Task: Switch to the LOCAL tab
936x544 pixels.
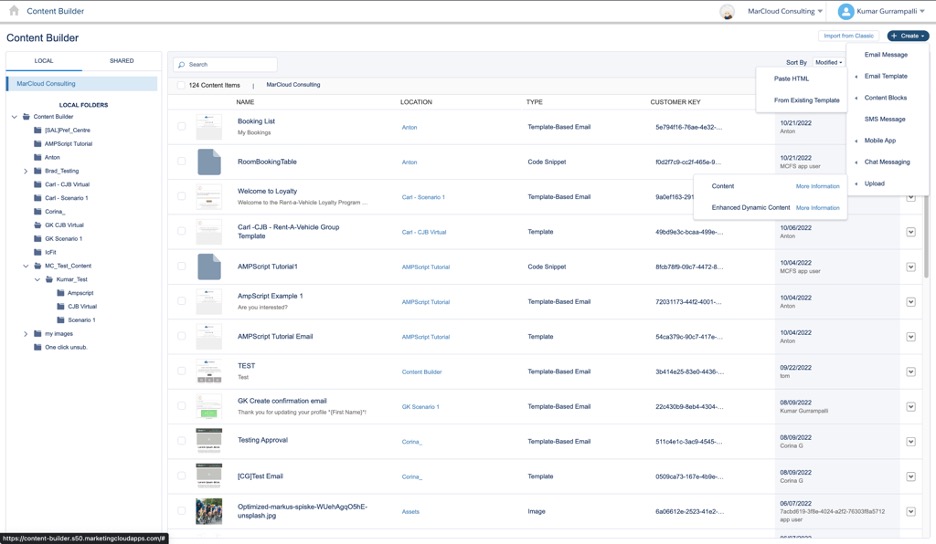Action: coord(44,61)
